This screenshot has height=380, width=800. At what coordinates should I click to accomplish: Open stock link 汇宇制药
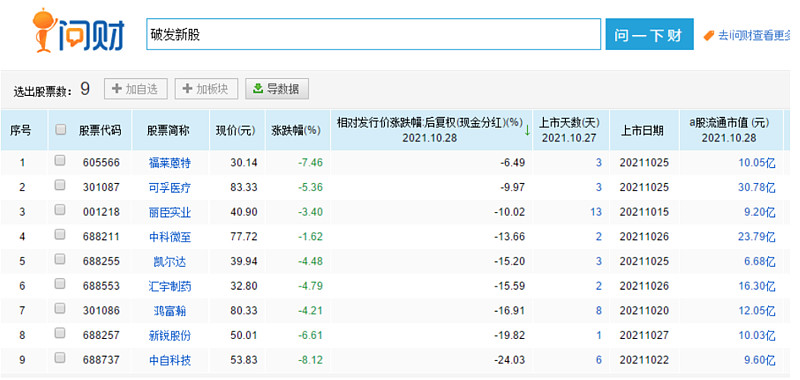tap(169, 286)
